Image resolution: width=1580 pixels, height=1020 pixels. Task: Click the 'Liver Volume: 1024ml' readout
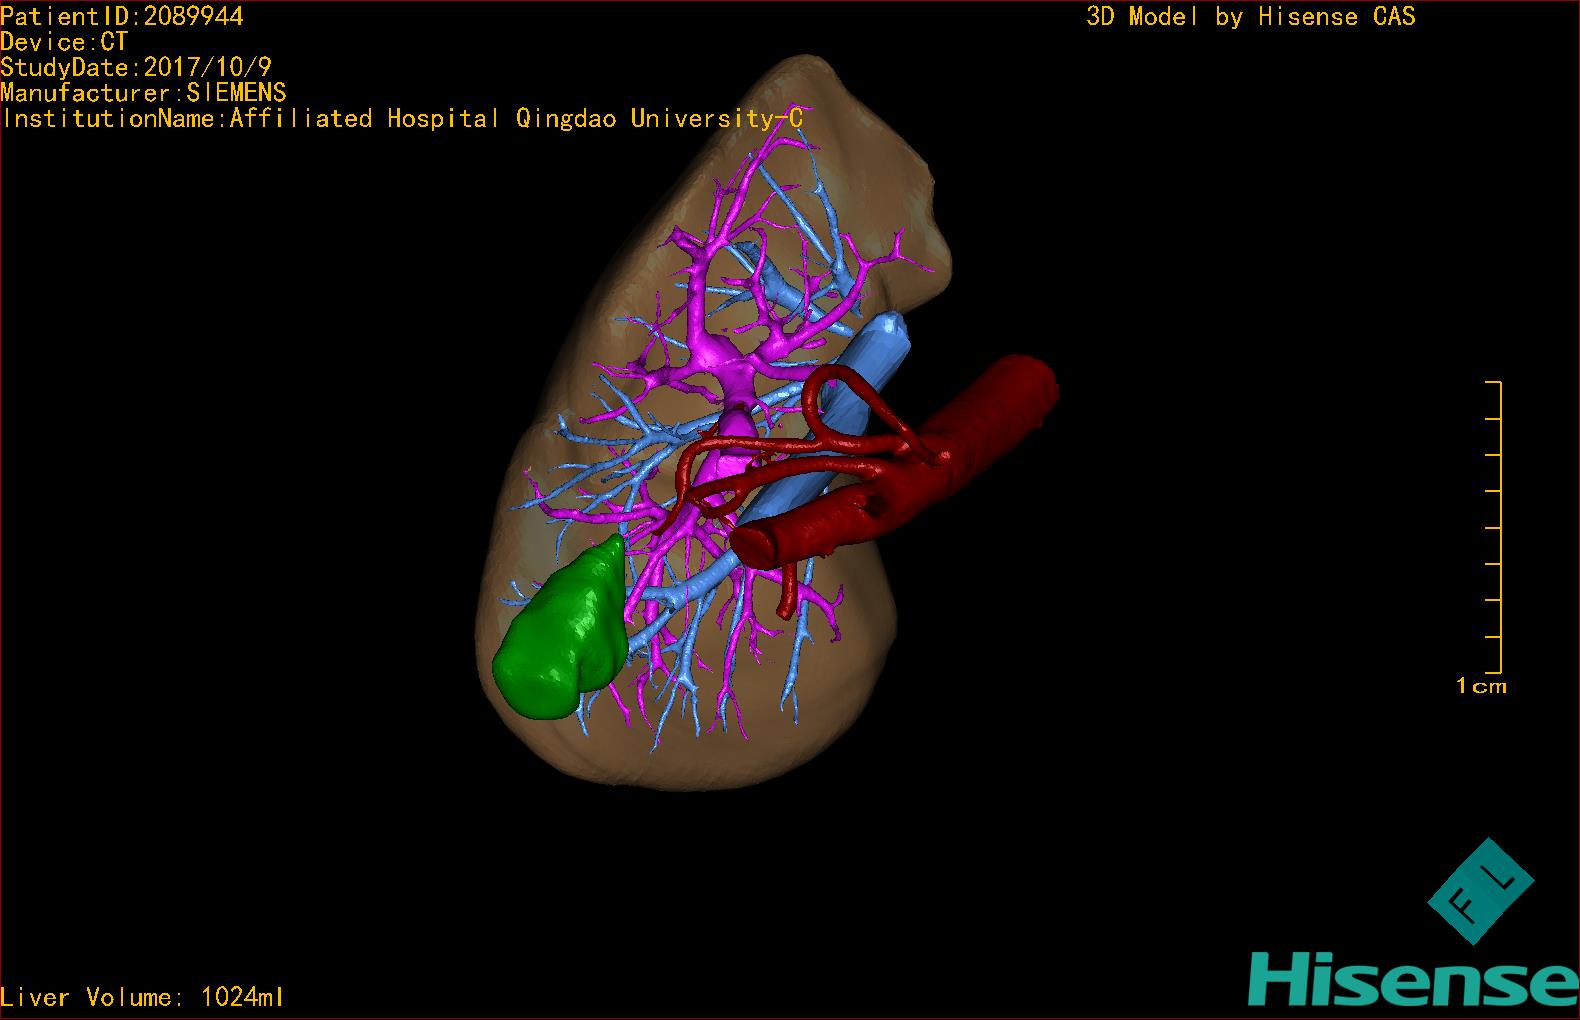click(142, 997)
